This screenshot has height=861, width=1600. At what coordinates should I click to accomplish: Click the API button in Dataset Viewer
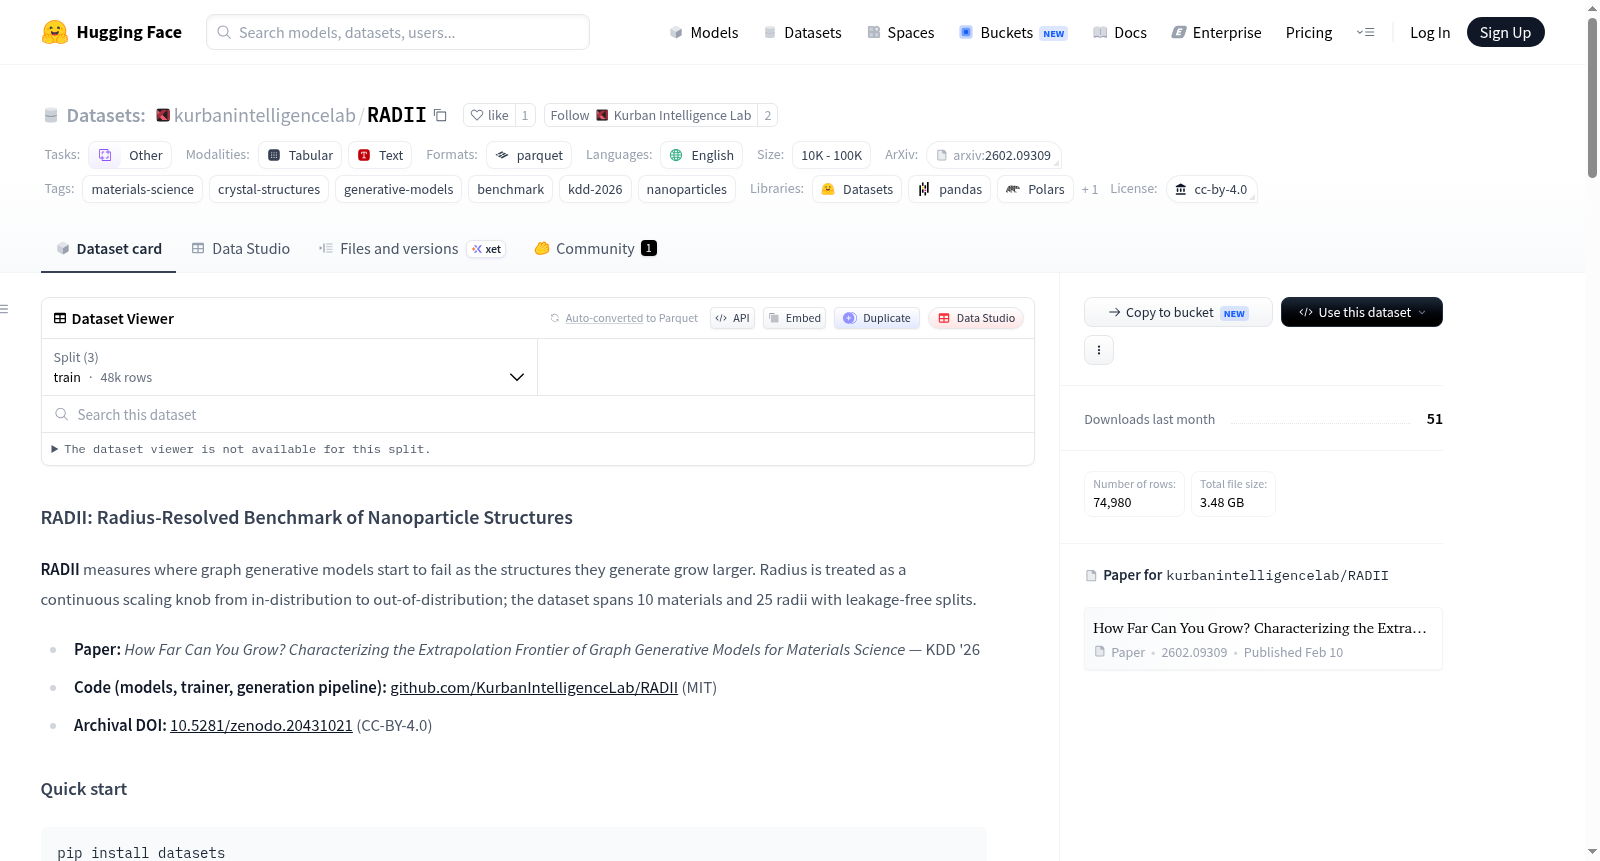732,318
